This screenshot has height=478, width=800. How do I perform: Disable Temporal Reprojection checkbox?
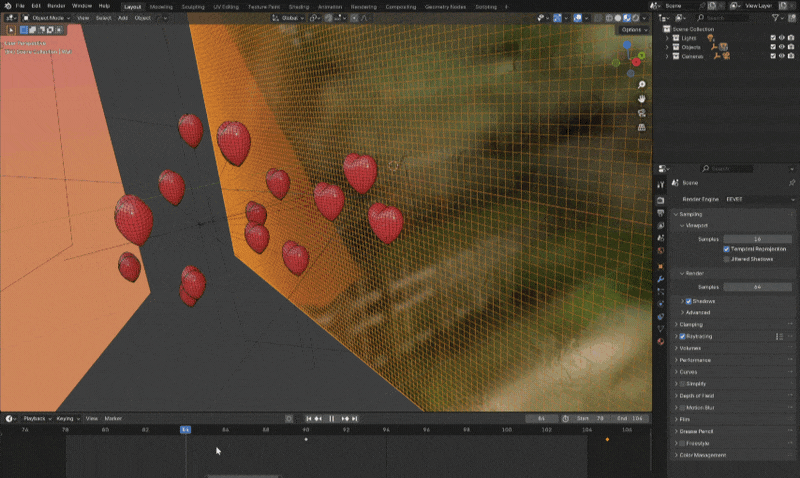click(726, 249)
